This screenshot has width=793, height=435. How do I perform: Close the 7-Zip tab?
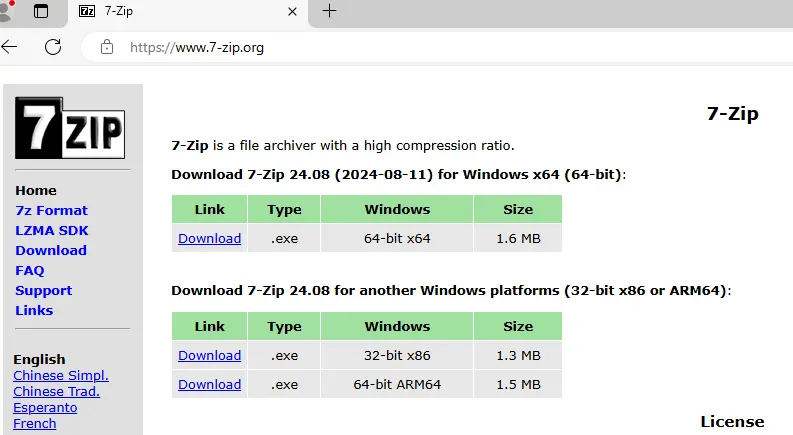pyautogui.click(x=292, y=11)
